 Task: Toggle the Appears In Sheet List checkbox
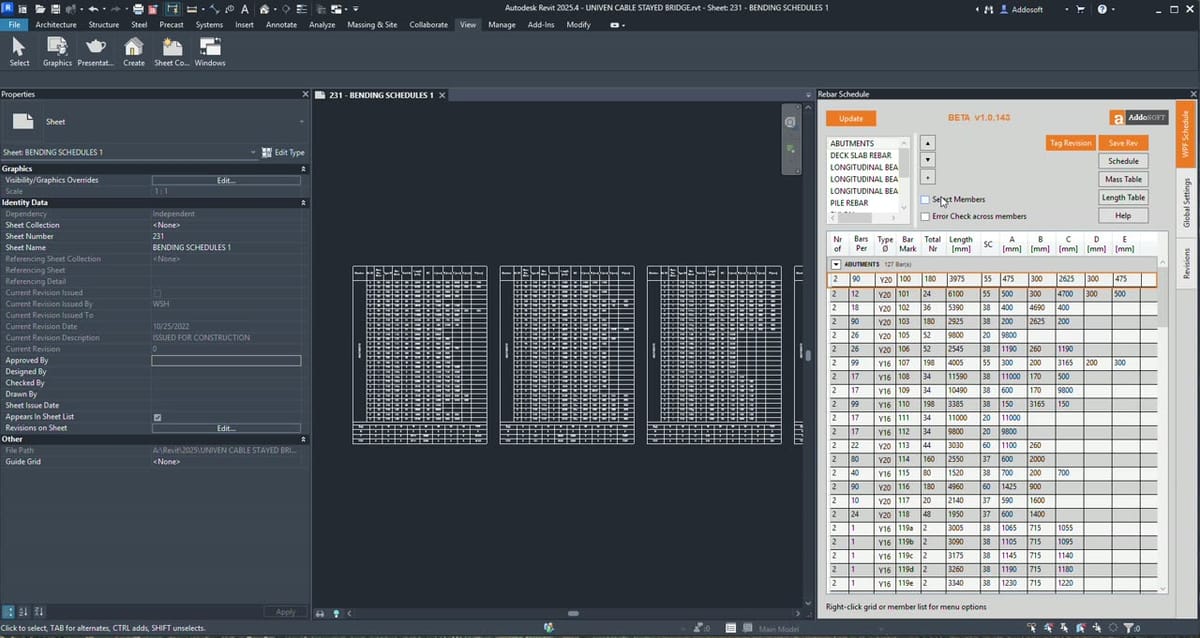point(157,417)
